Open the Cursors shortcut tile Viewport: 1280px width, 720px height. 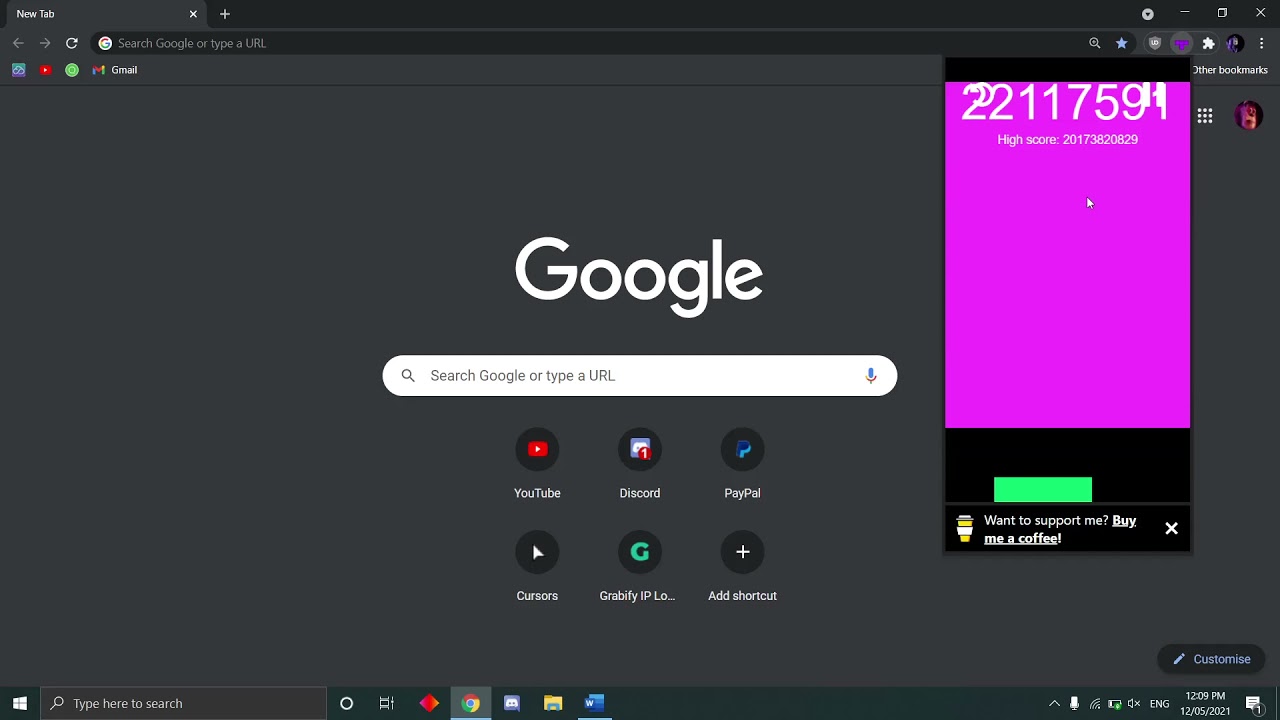click(537, 569)
